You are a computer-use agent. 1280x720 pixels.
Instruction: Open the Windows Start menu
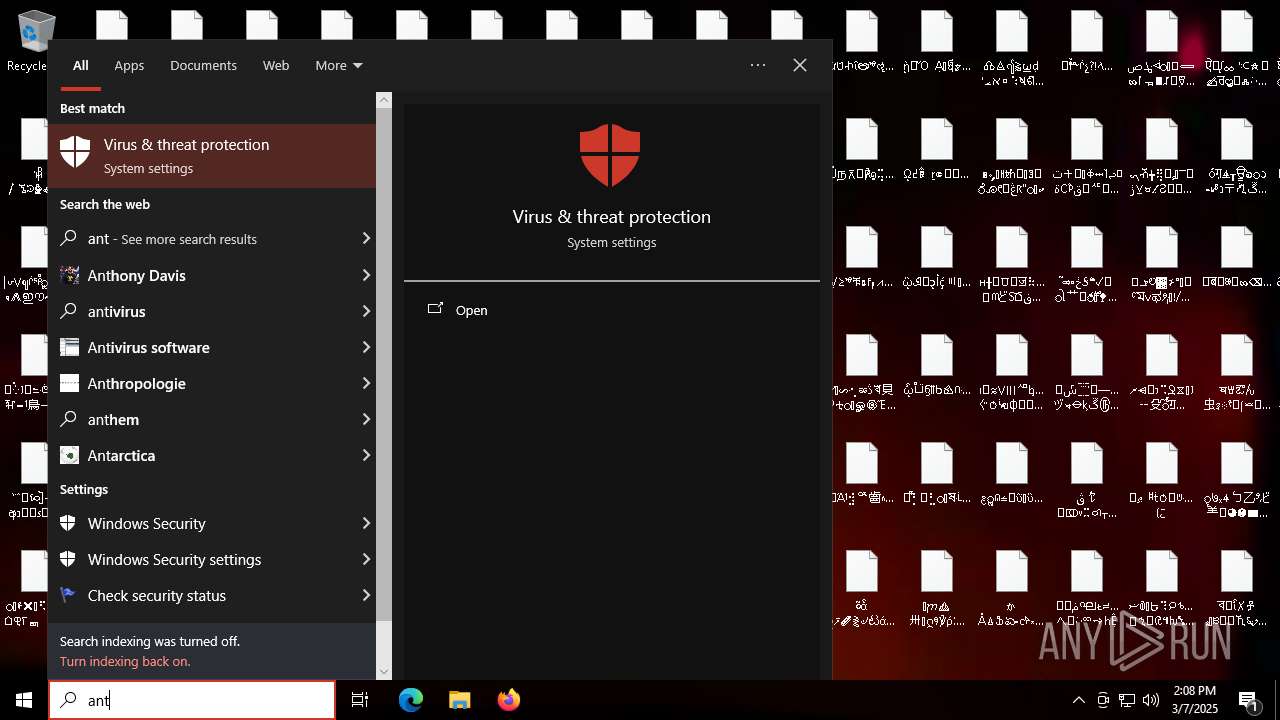[x=24, y=700]
